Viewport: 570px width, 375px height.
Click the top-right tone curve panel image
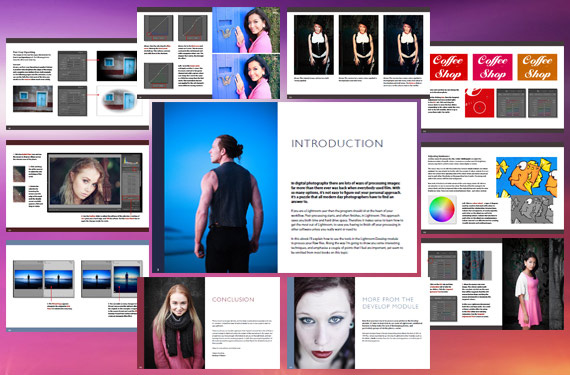pyautogui.click(x=193, y=28)
